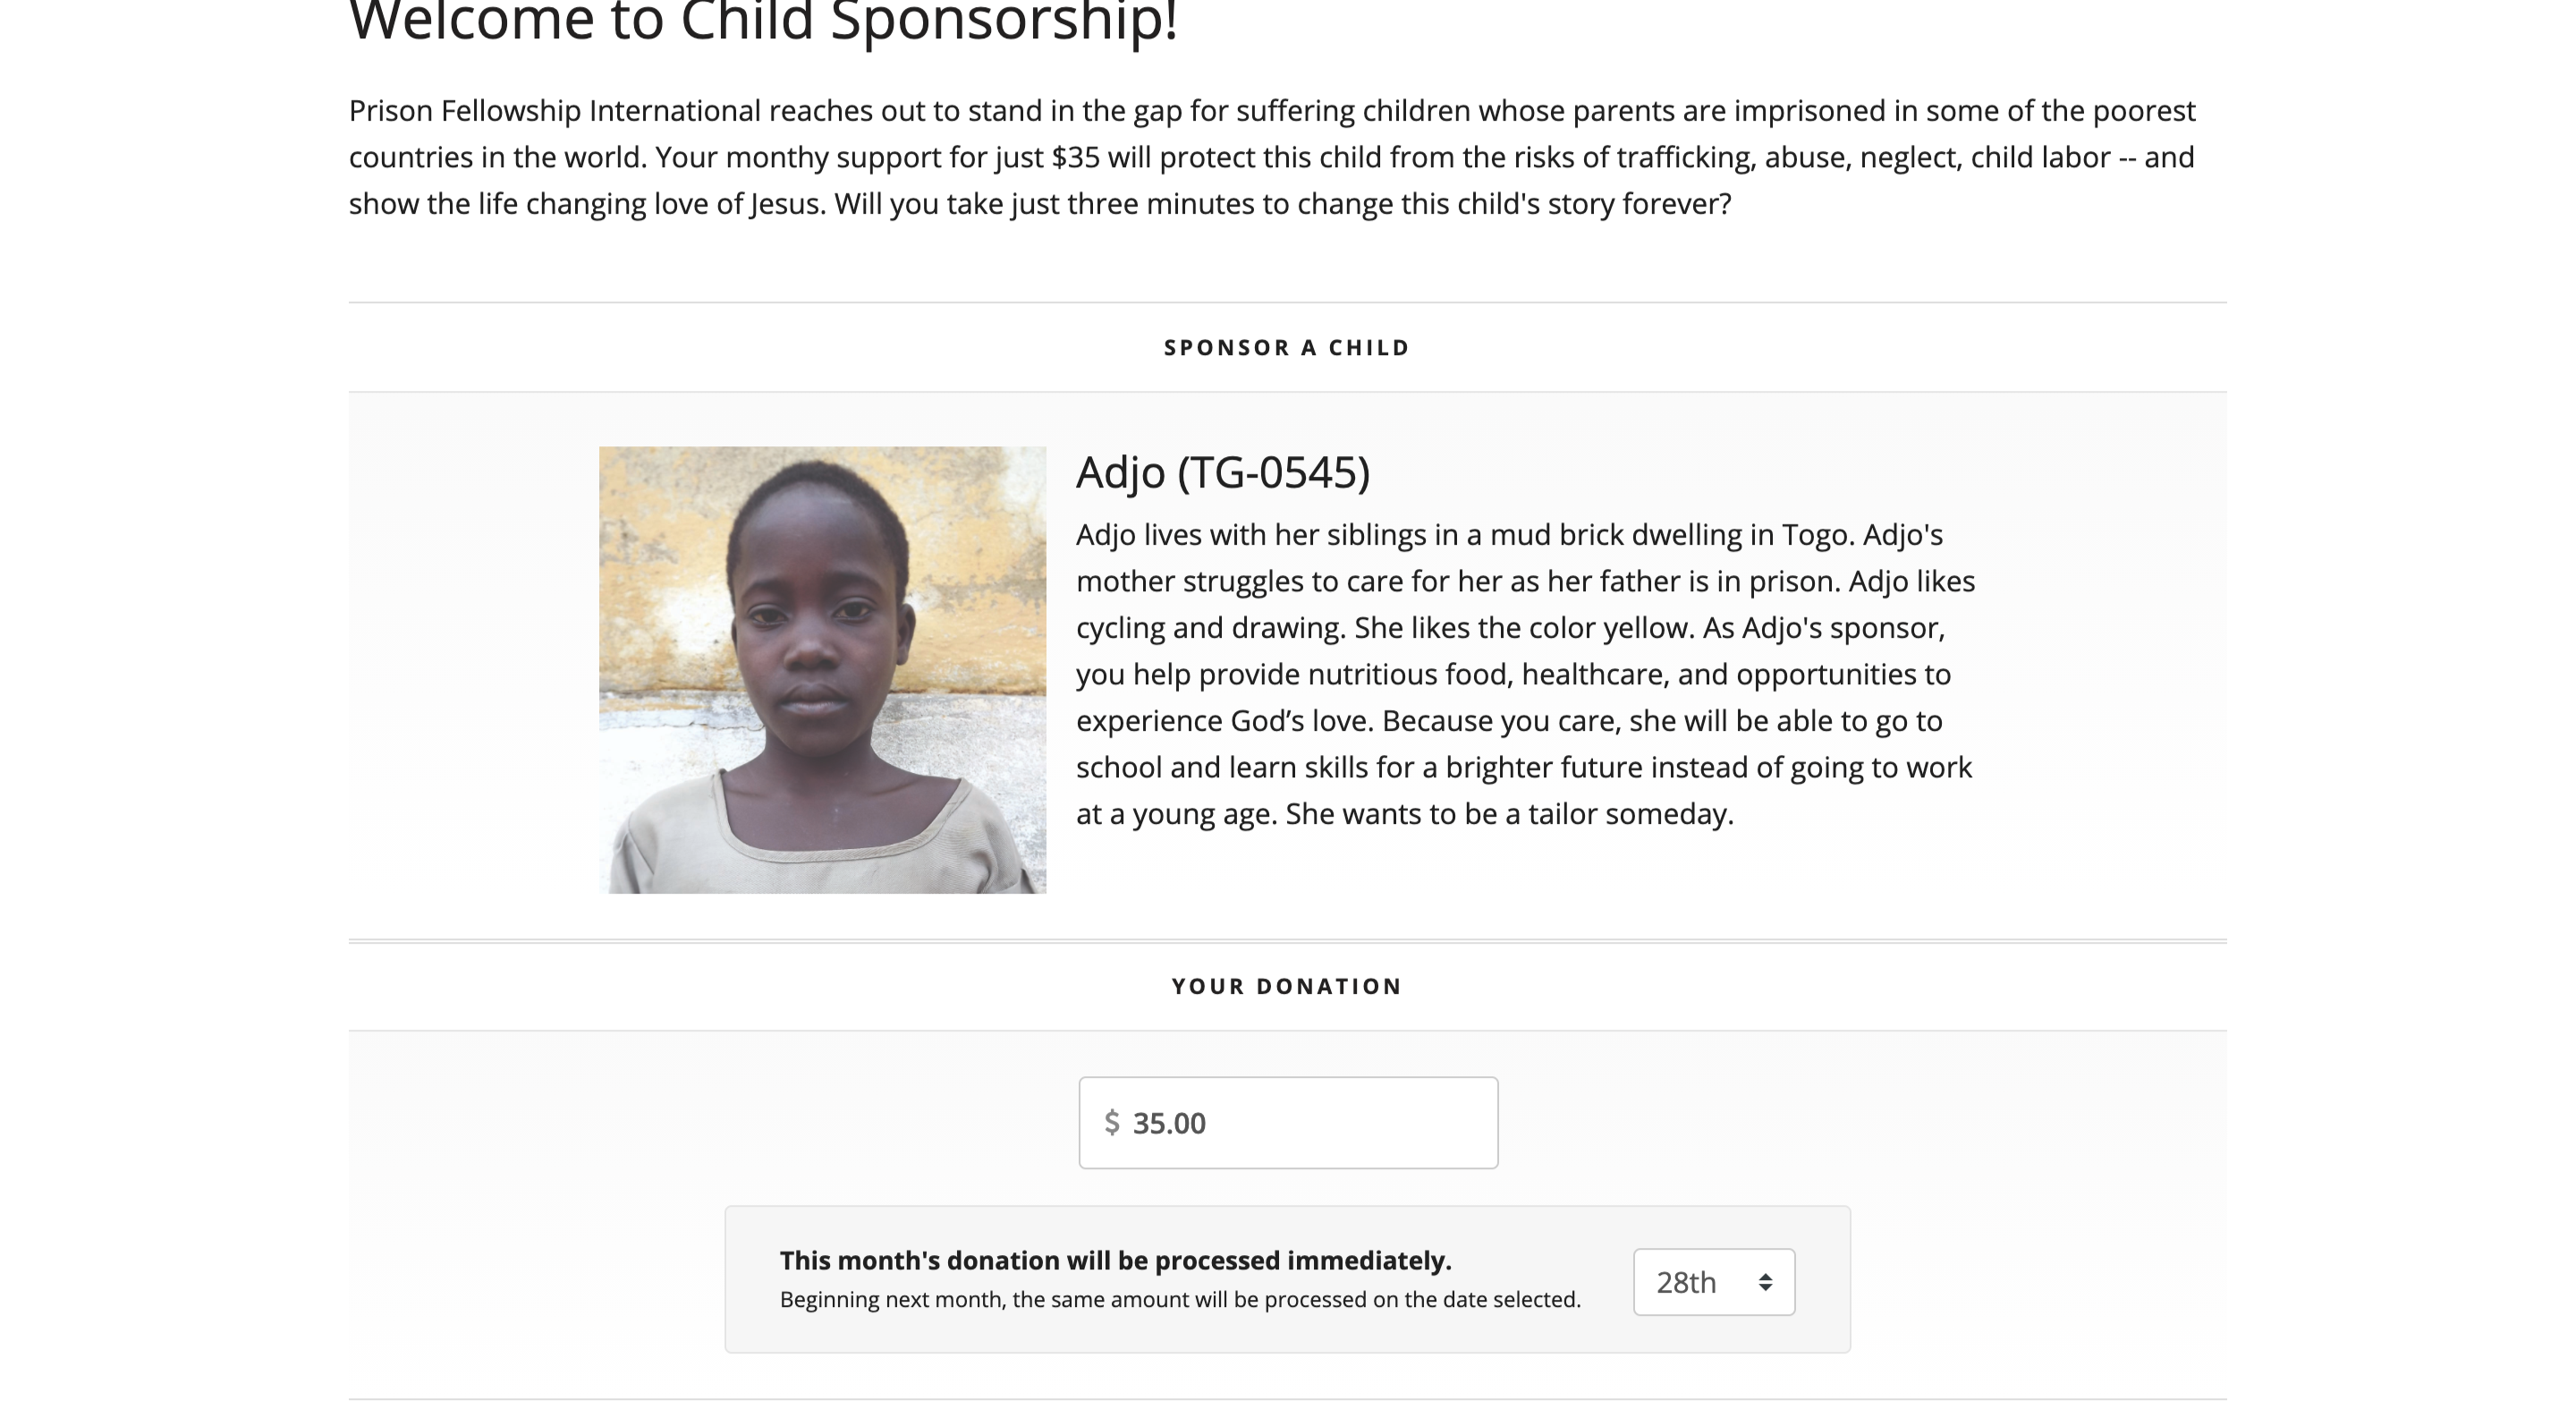Image resolution: width=2576 pixels, height=1401 pixels.
Task: Click the 'Adjo likes cycling and drawing' line
Action: coord(1214,628)
